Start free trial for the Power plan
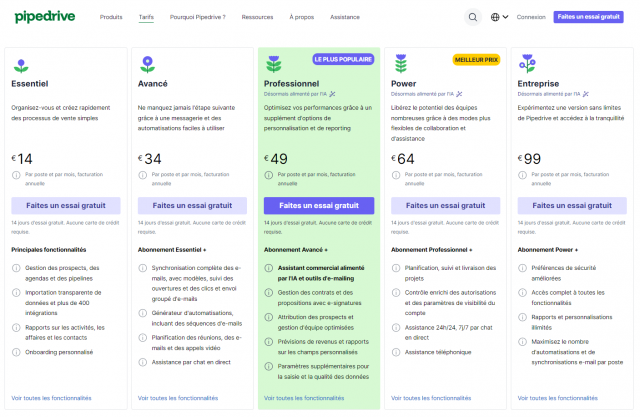640x417 pixels. (445, 206)
